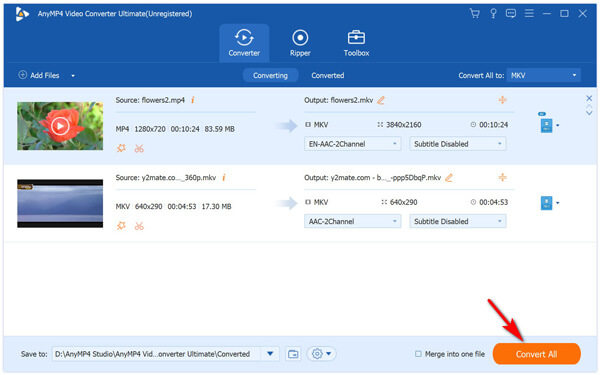
Task: Click the 83.59 MB file size
Action: point(219,129)
